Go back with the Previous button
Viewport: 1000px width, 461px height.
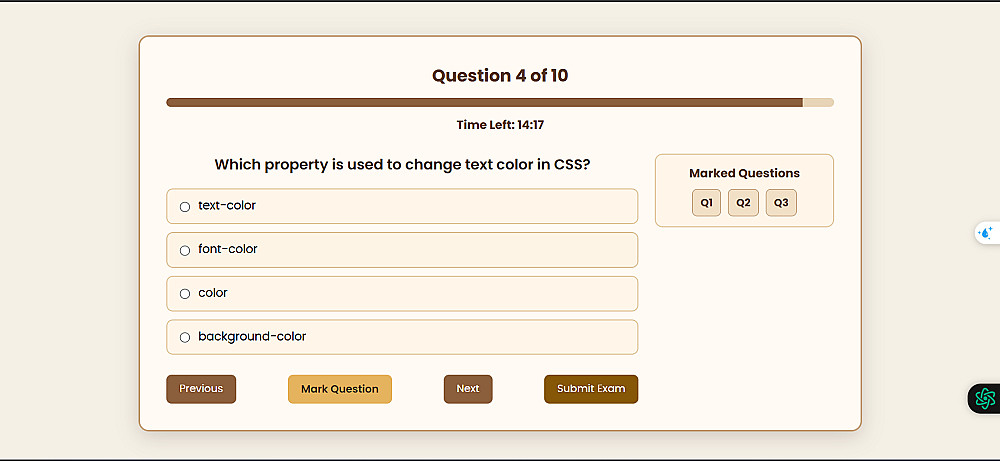tap(201, 389)
